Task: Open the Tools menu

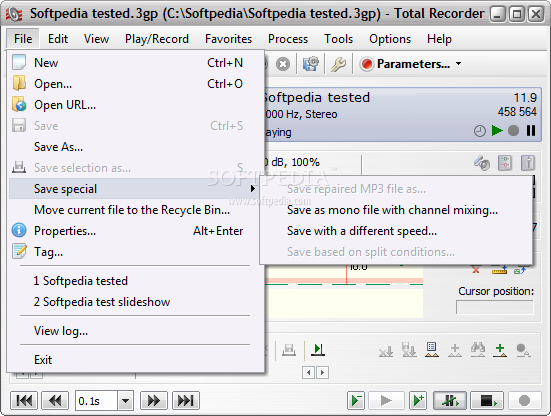Action: click(338, 39)
